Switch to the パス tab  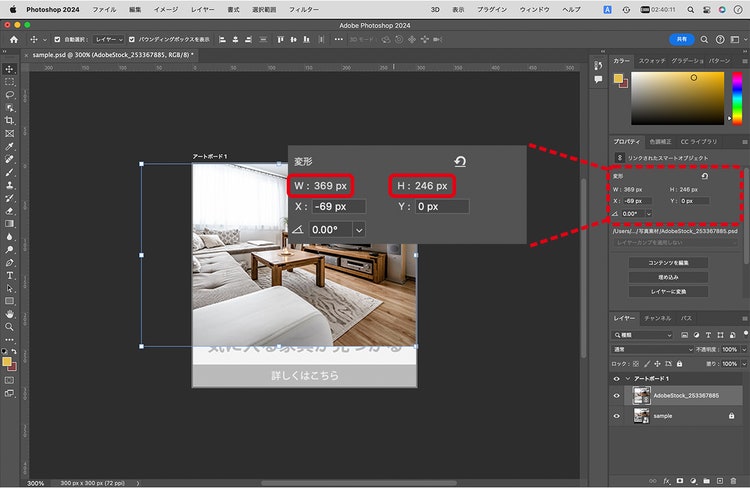[686, 318]
